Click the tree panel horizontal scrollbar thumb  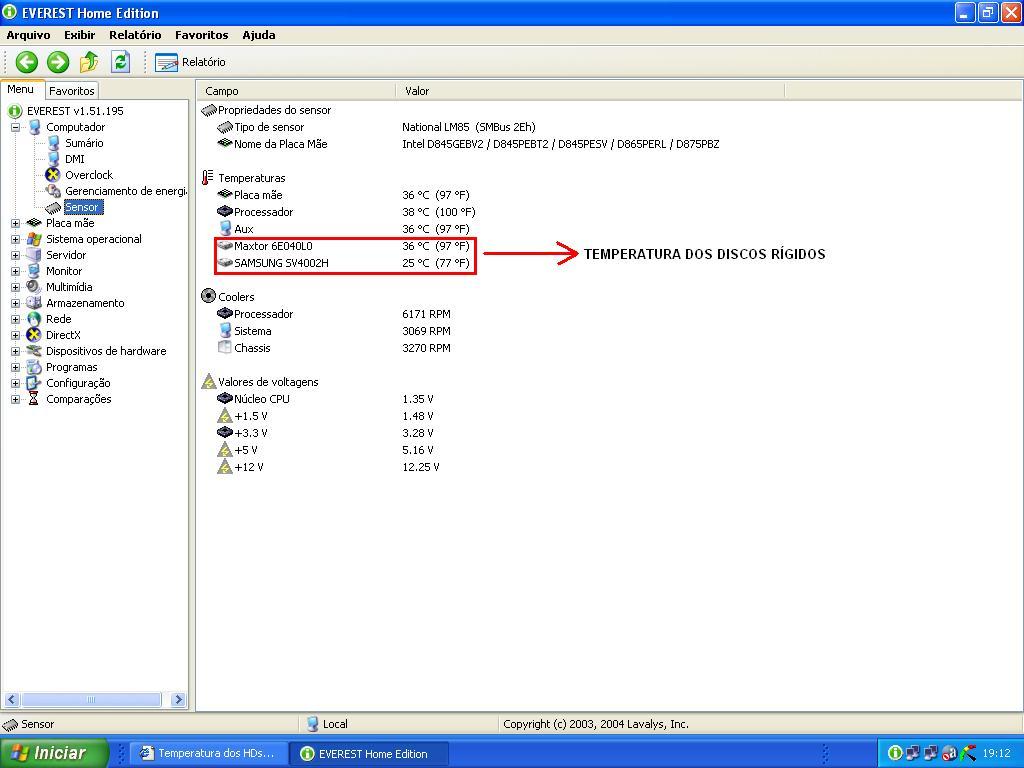(x=91, y=699)
